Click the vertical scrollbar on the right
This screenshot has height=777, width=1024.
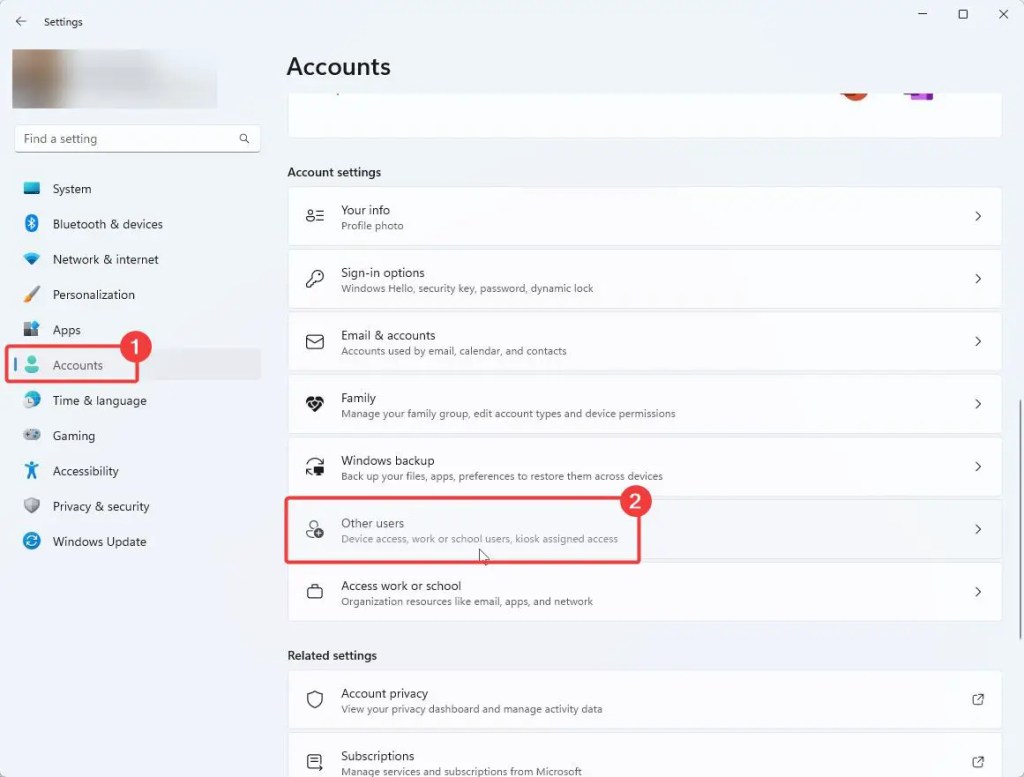tap(1020, 519)
